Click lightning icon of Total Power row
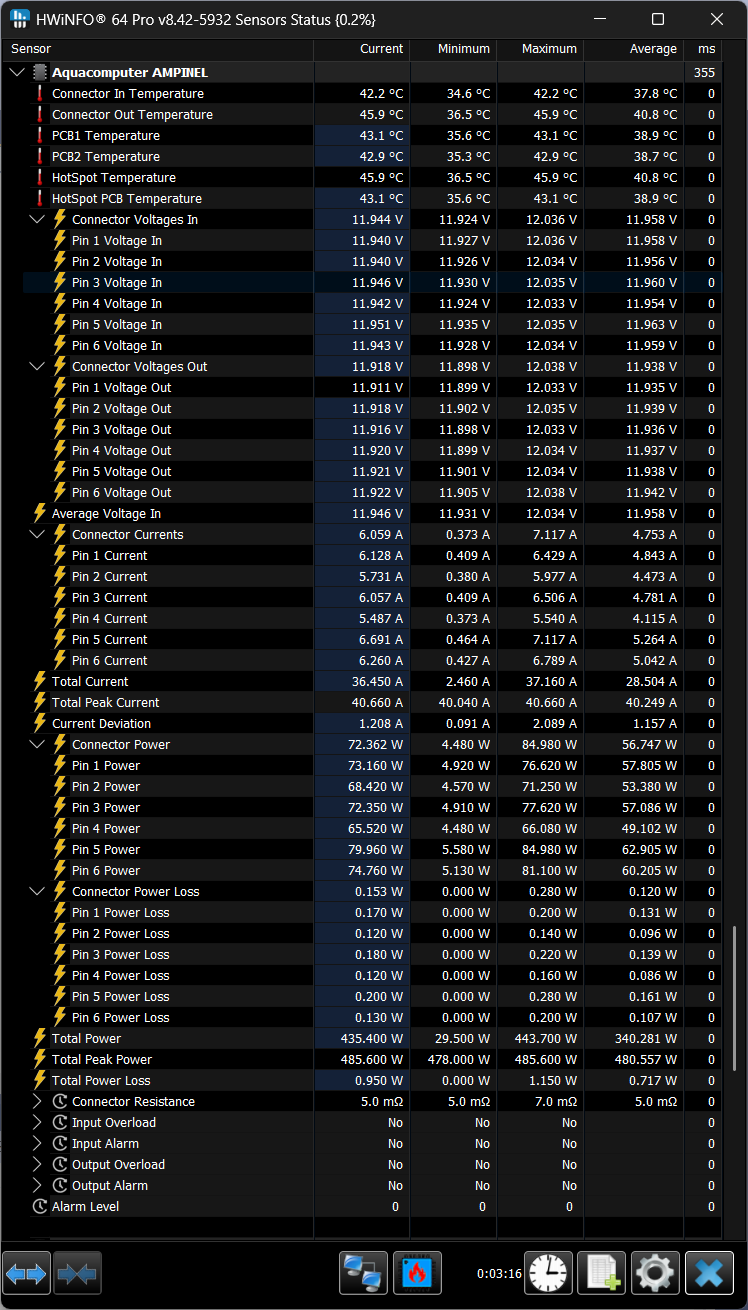The height and width of the screenshot is (1310, 748). coord(40,1038)
